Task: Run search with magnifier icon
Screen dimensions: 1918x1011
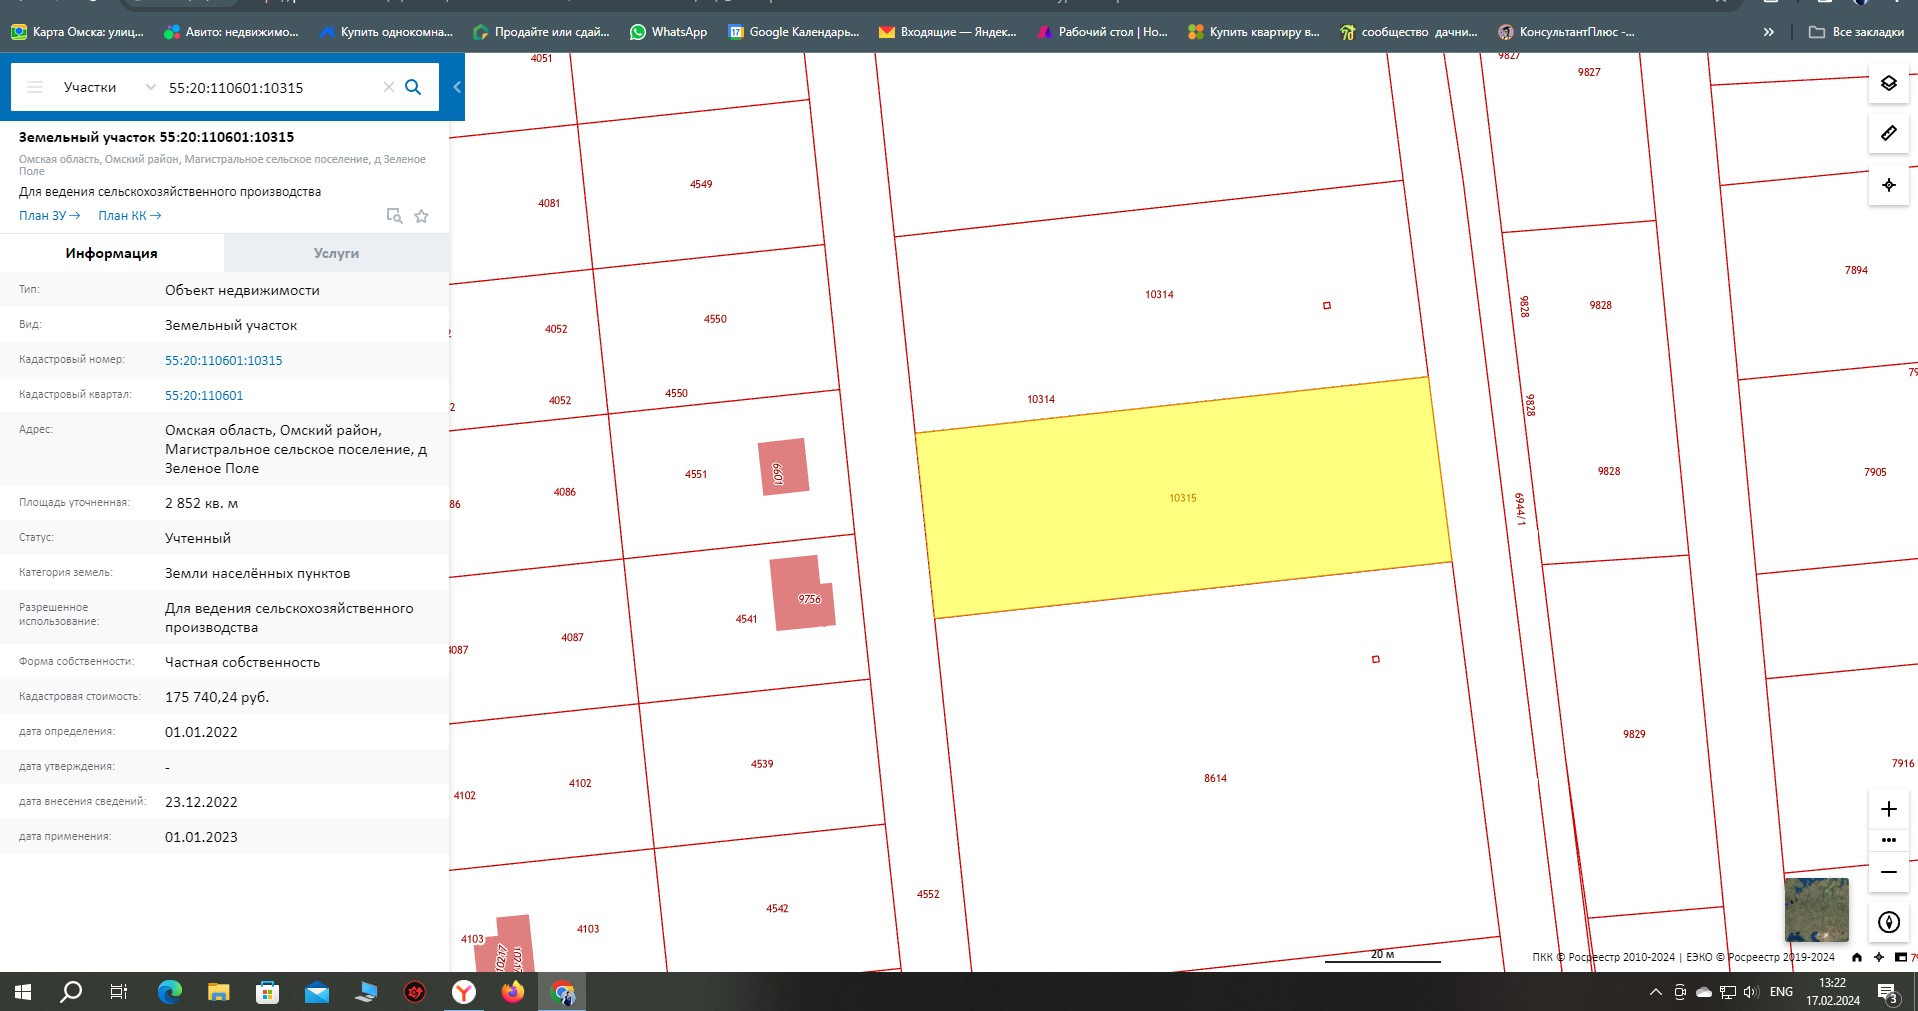Action: (x=413, y=87)
